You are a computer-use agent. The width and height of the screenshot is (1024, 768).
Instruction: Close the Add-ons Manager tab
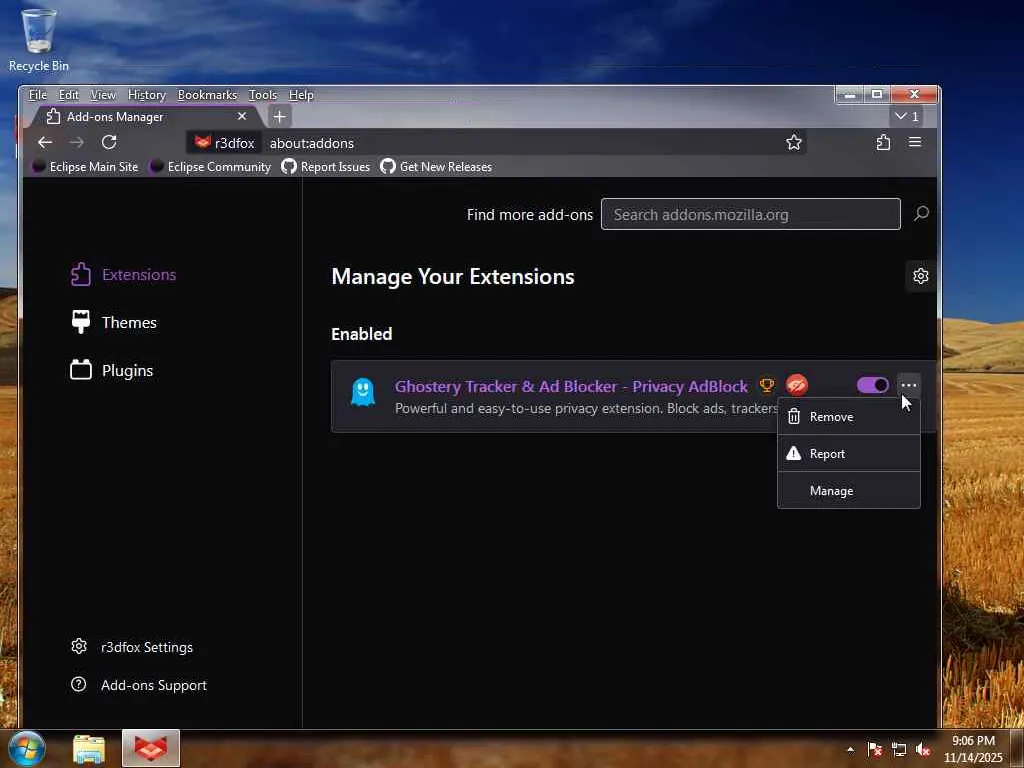242,116
